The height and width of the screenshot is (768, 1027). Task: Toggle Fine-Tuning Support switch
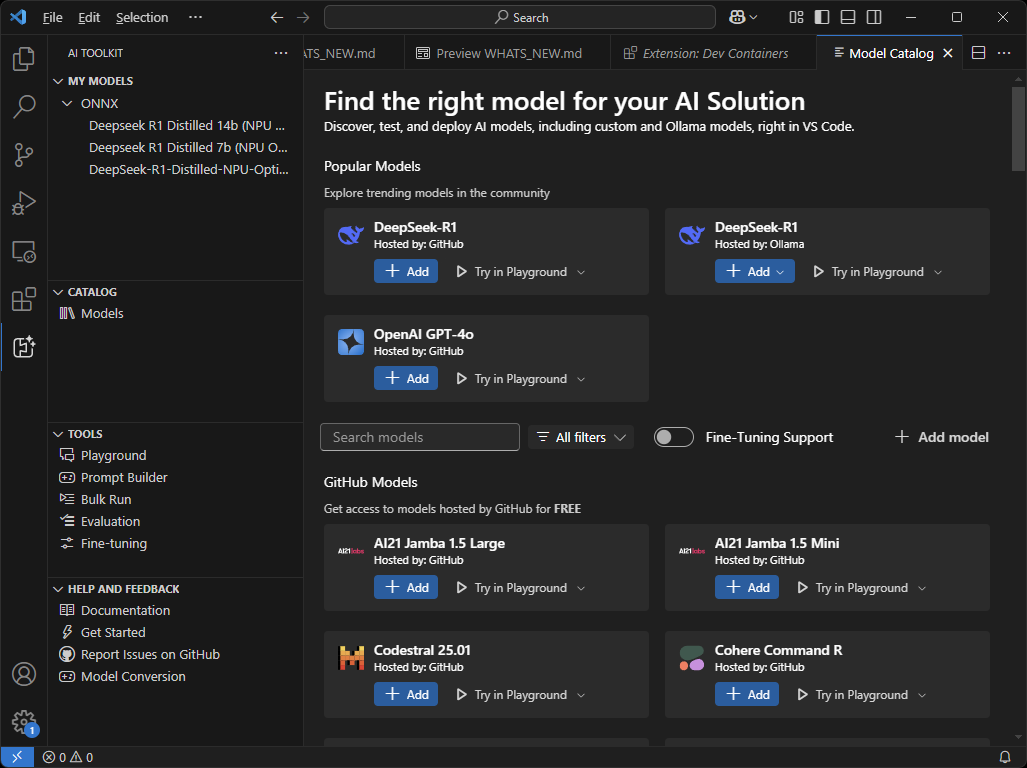674,437
